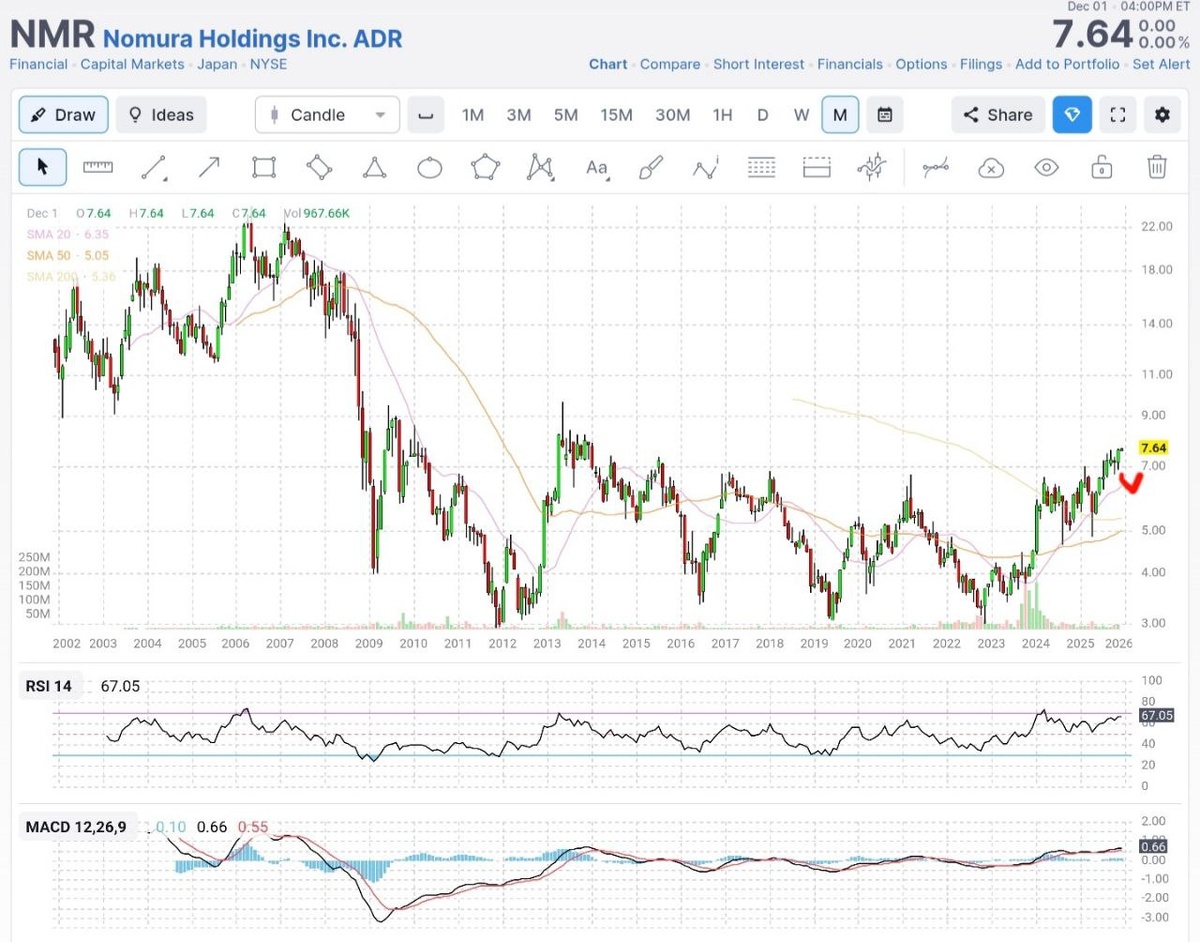
Task: Select the ruler measure tool
Action: point(98,167)
